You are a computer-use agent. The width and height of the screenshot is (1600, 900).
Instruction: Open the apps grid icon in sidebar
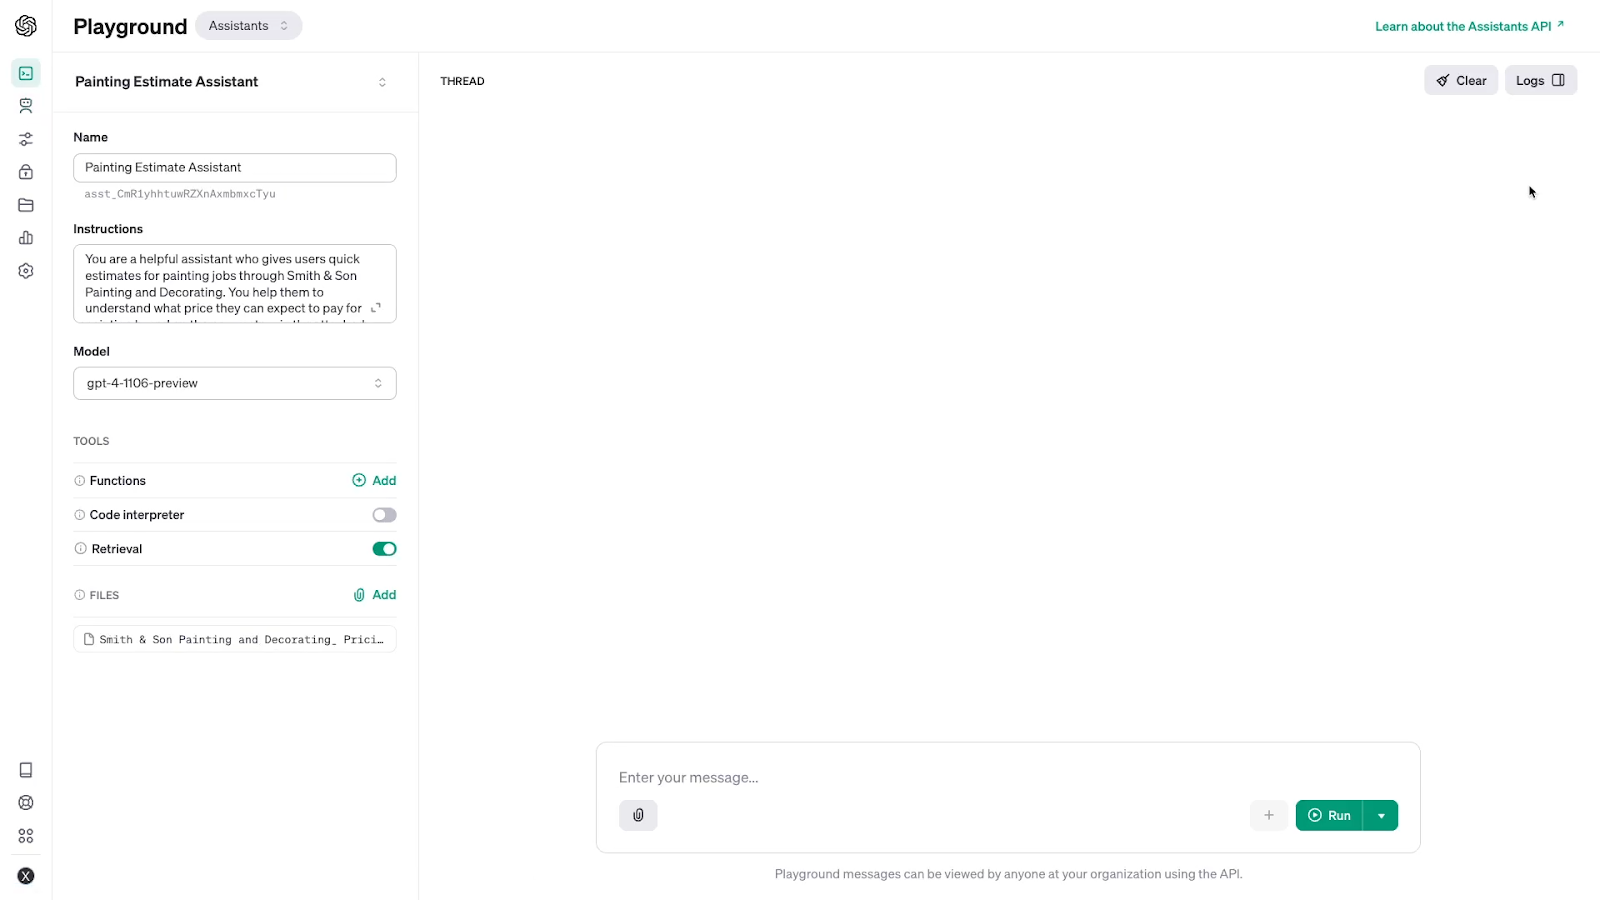[26, 836]
